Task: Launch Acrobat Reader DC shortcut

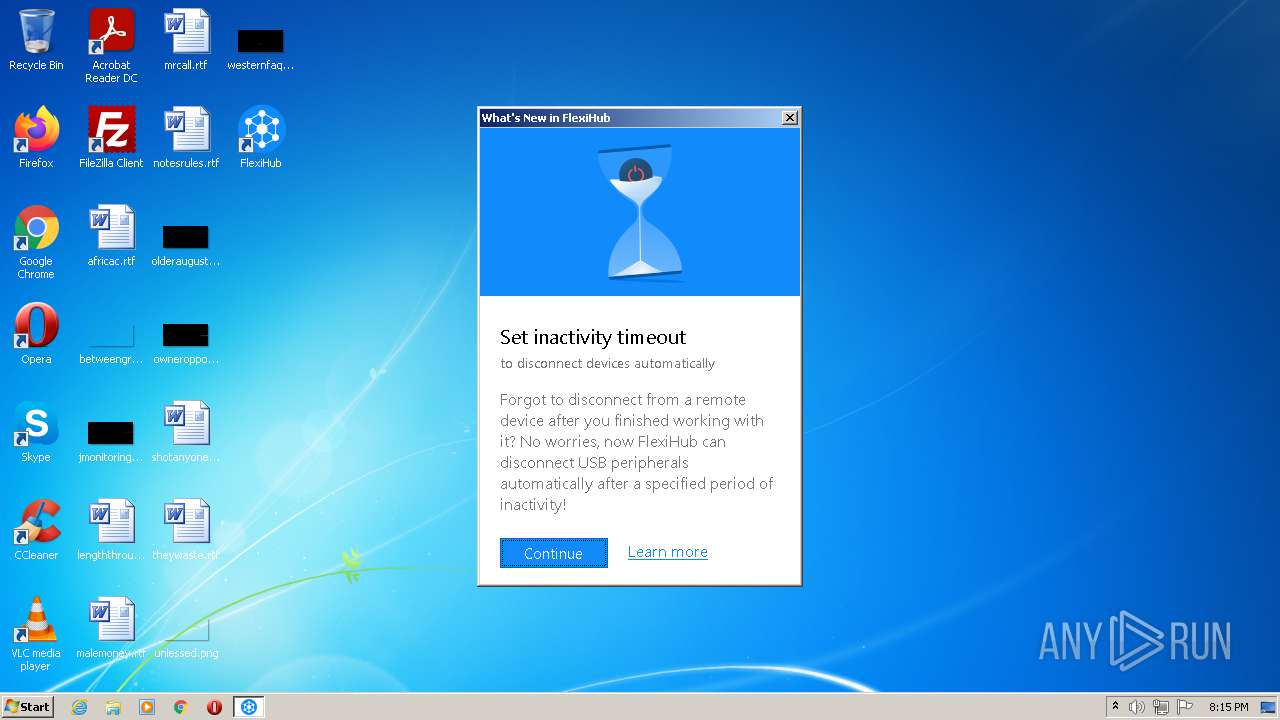Action: pos(111,46)
